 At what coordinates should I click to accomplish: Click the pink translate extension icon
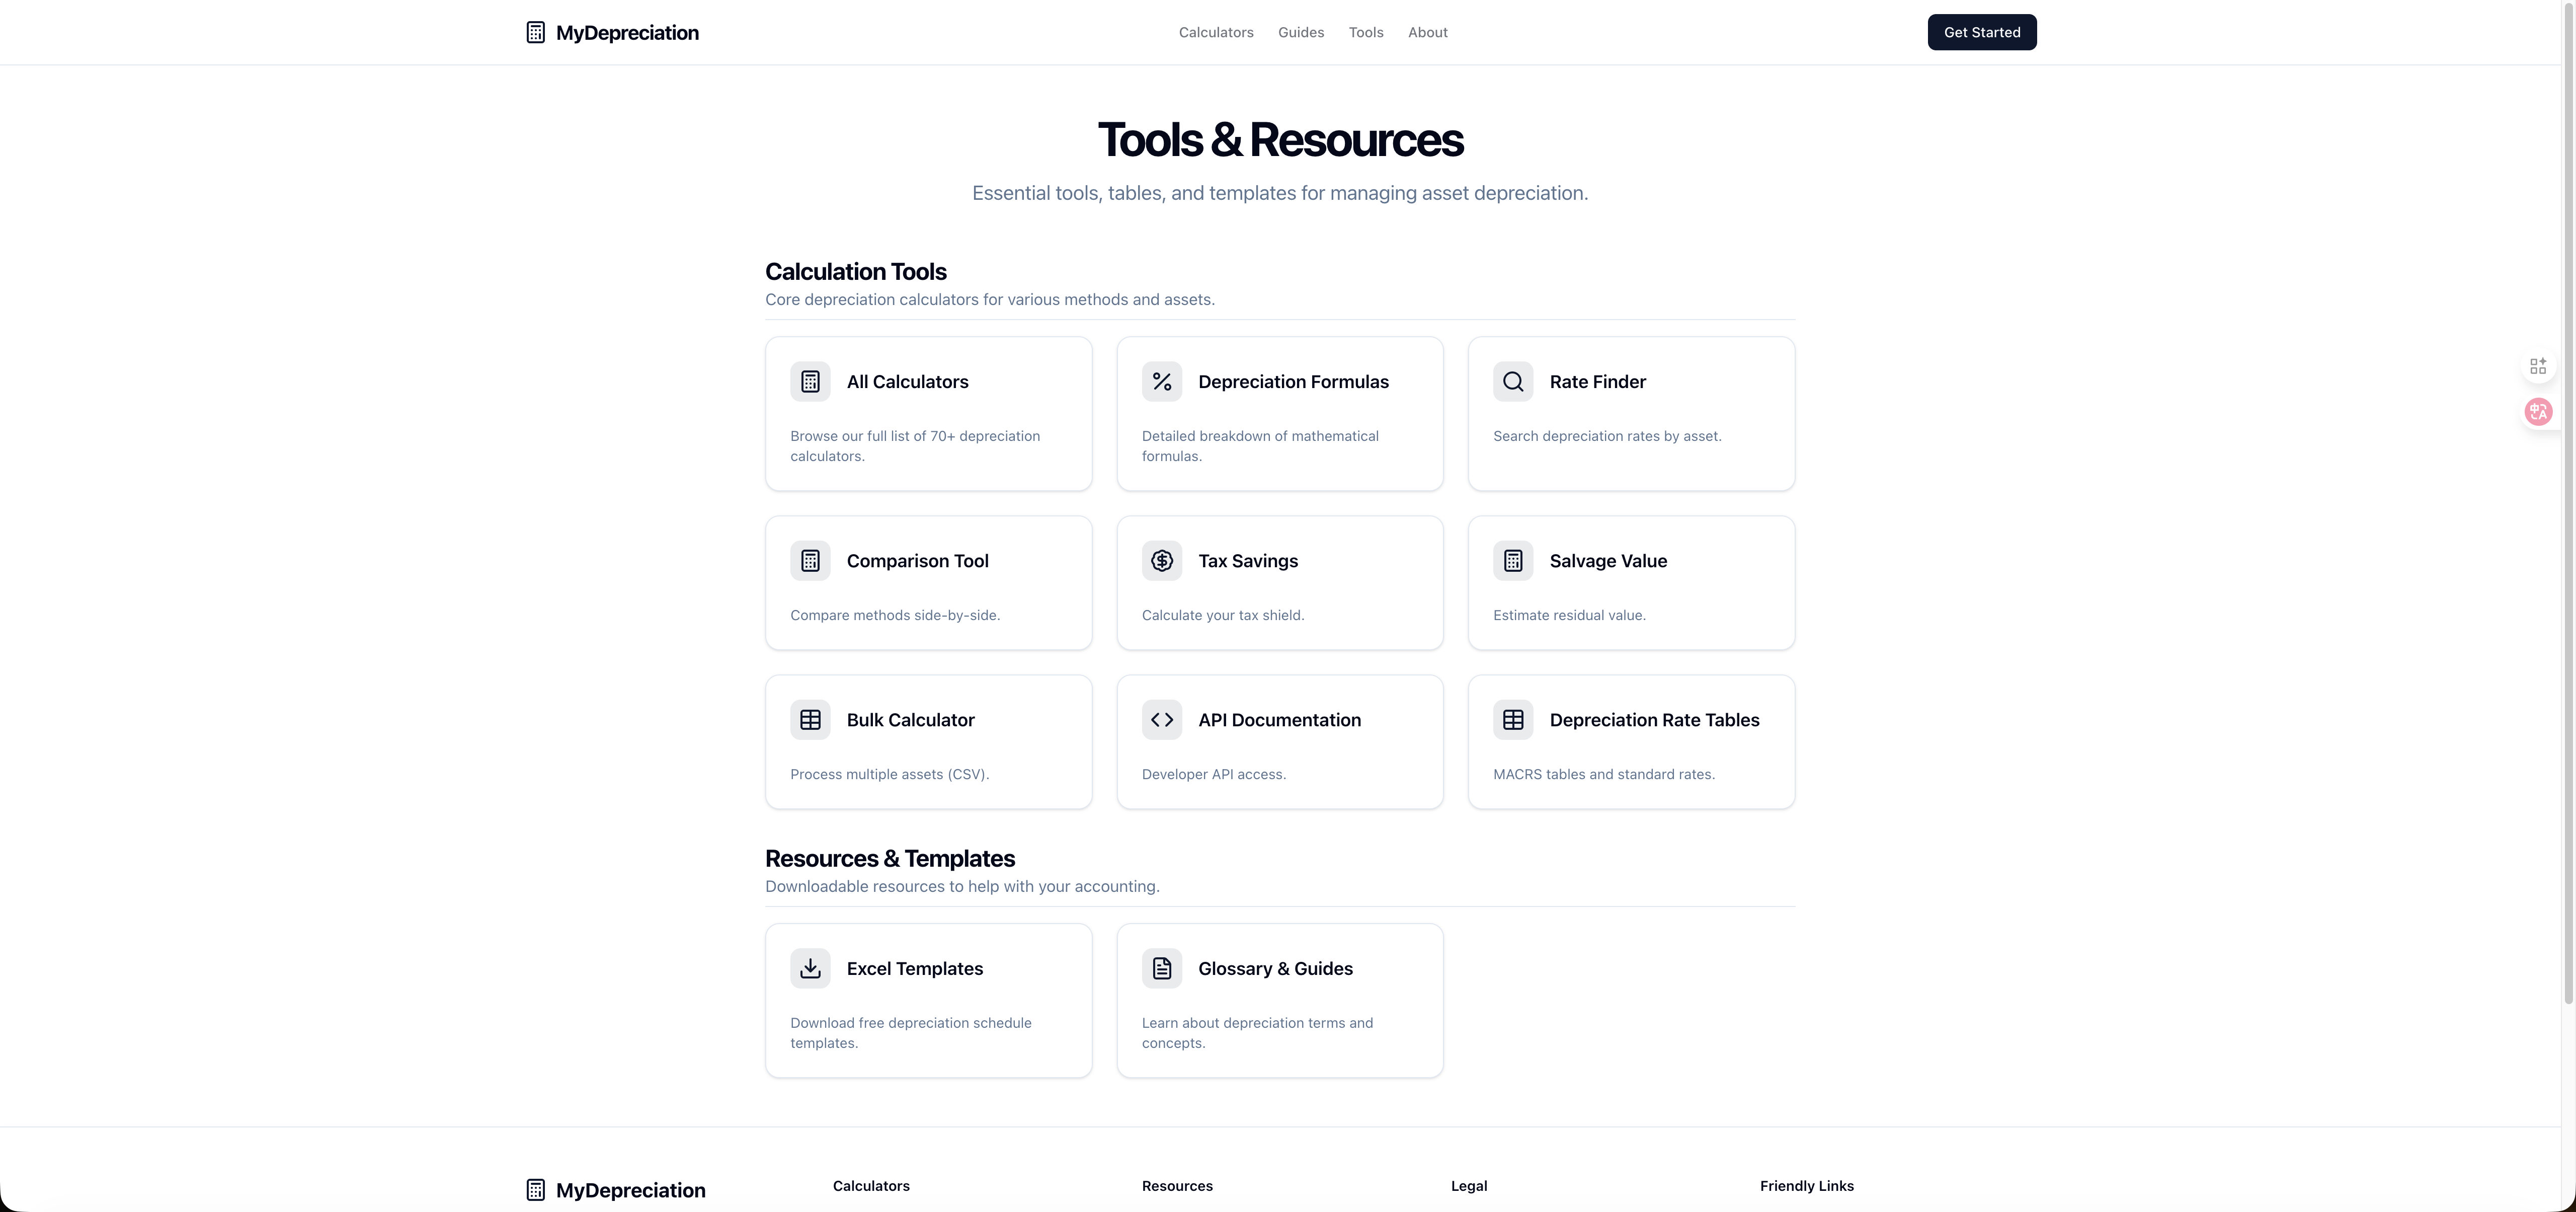point(2538,411)
